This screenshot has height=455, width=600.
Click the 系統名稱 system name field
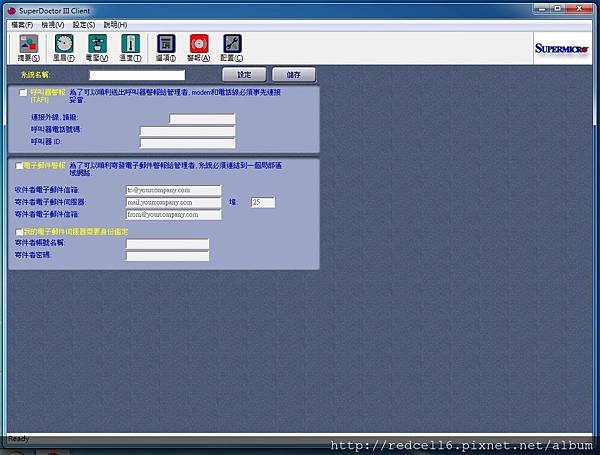(x=137, y=75)
